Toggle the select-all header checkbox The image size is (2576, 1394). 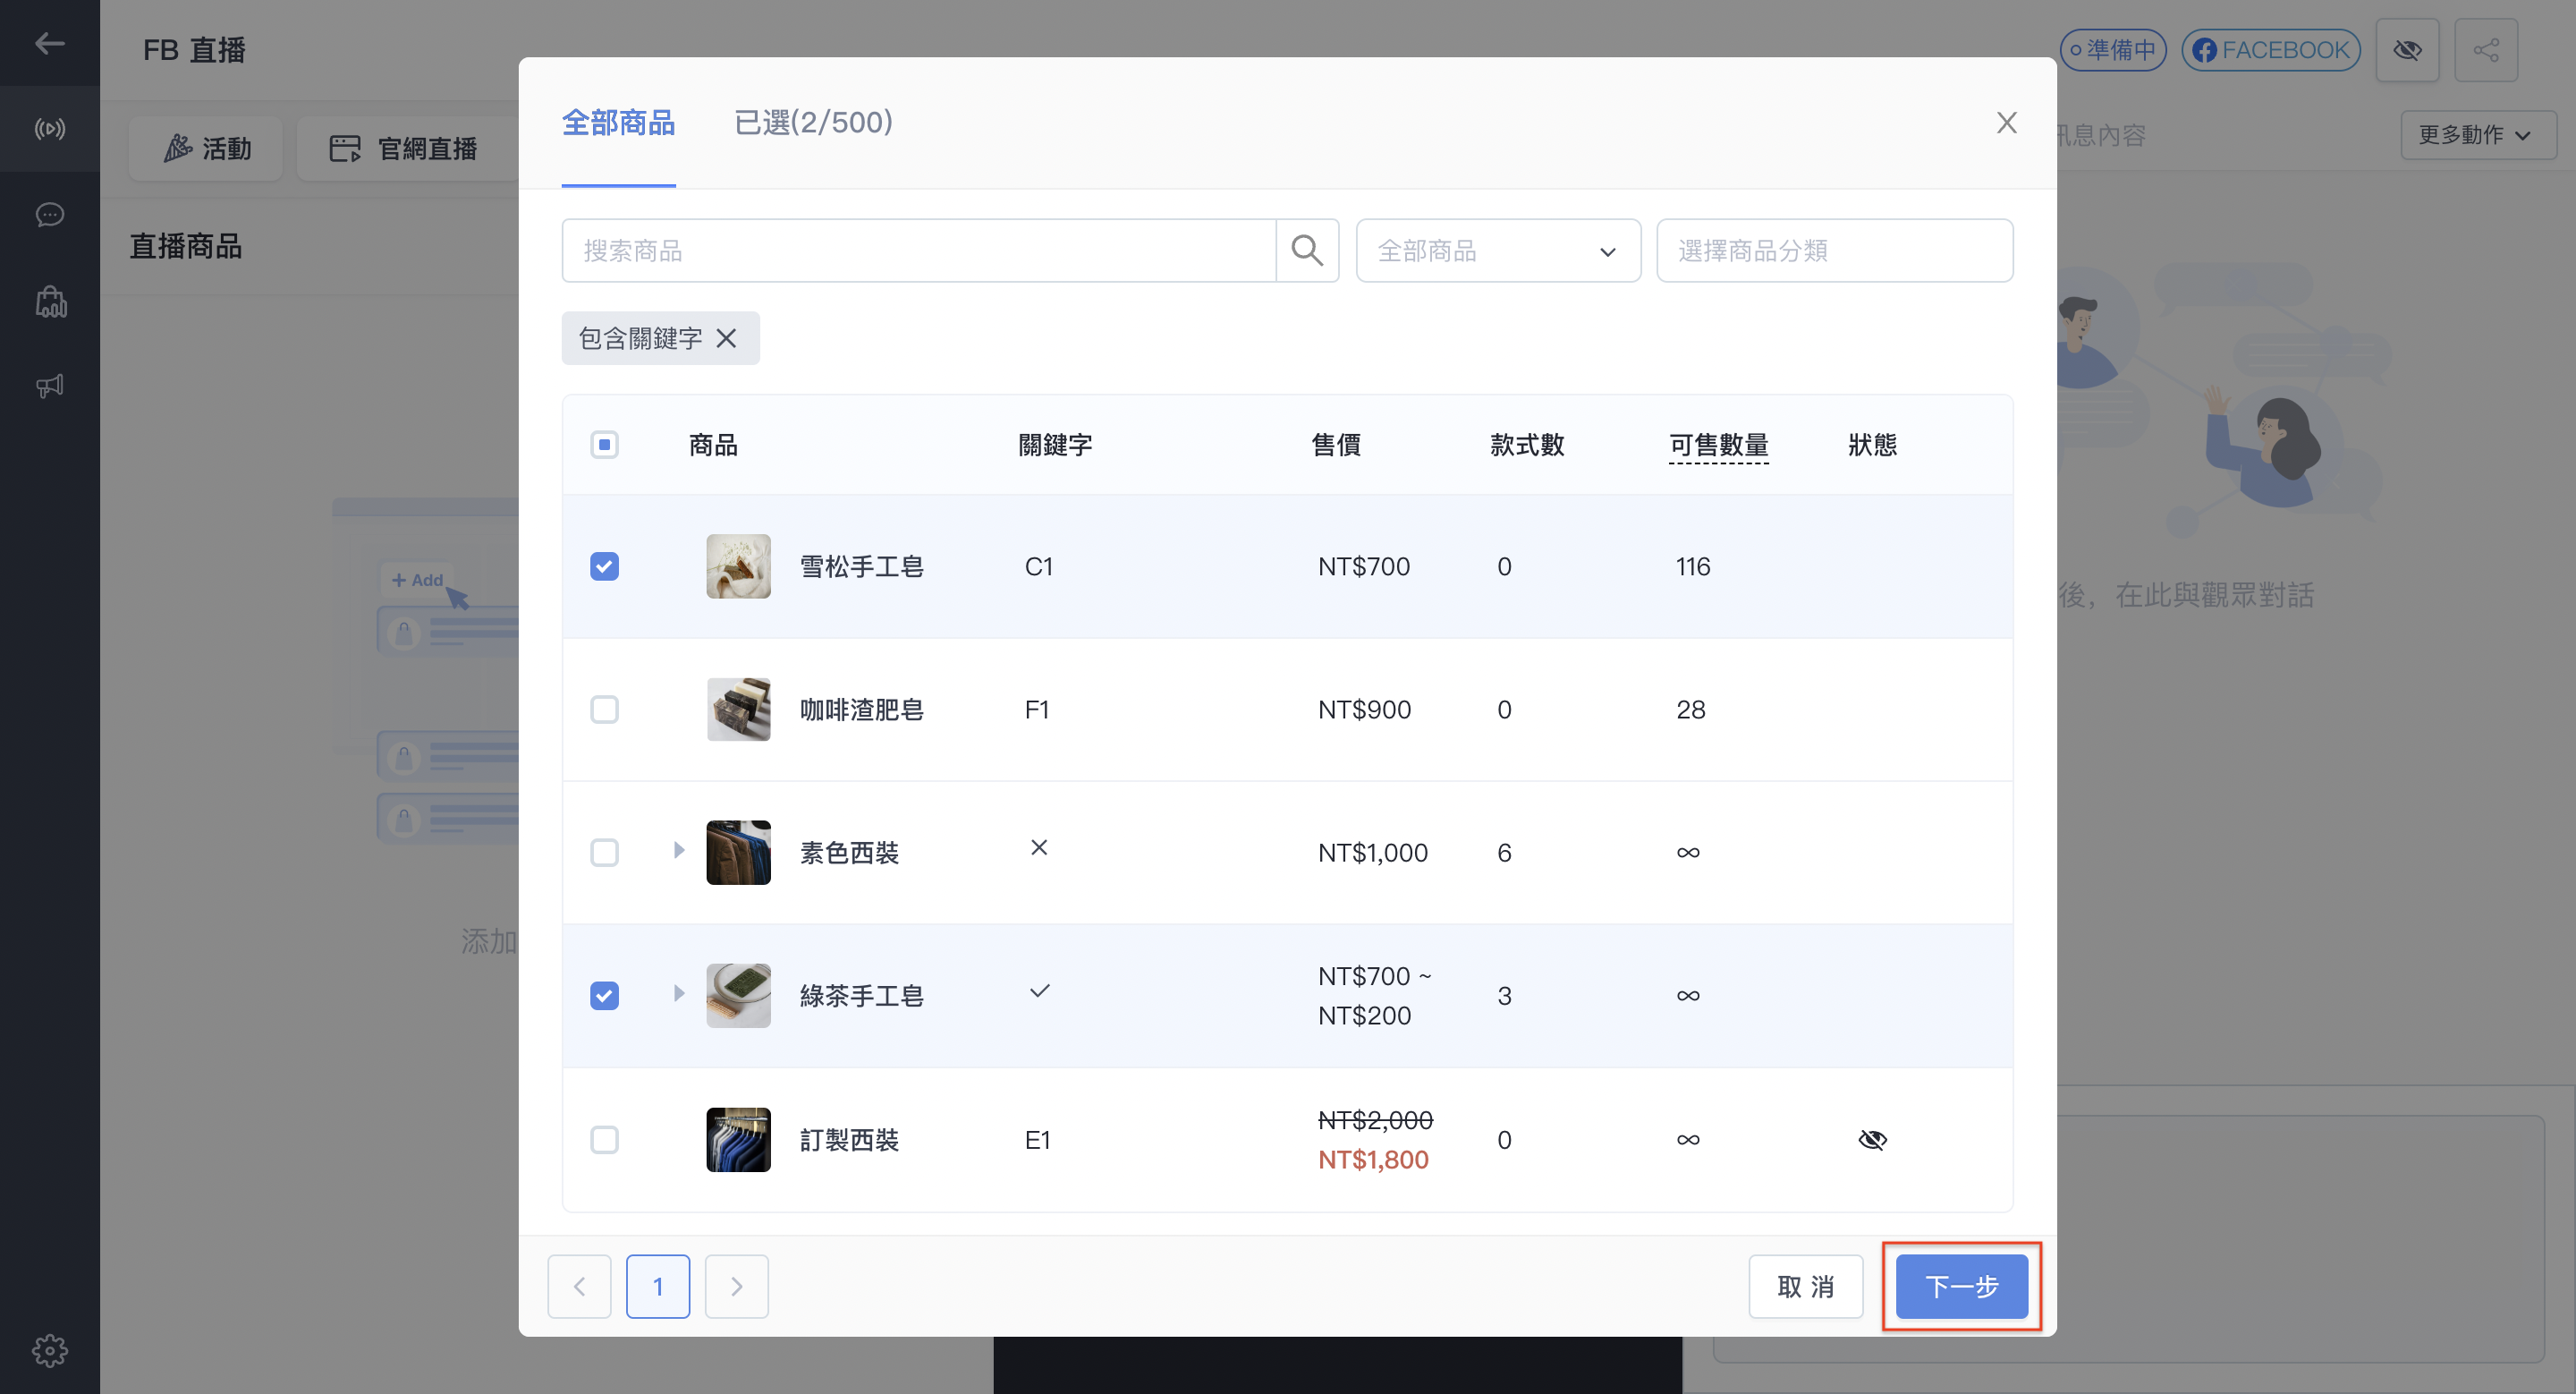(604, 444)
